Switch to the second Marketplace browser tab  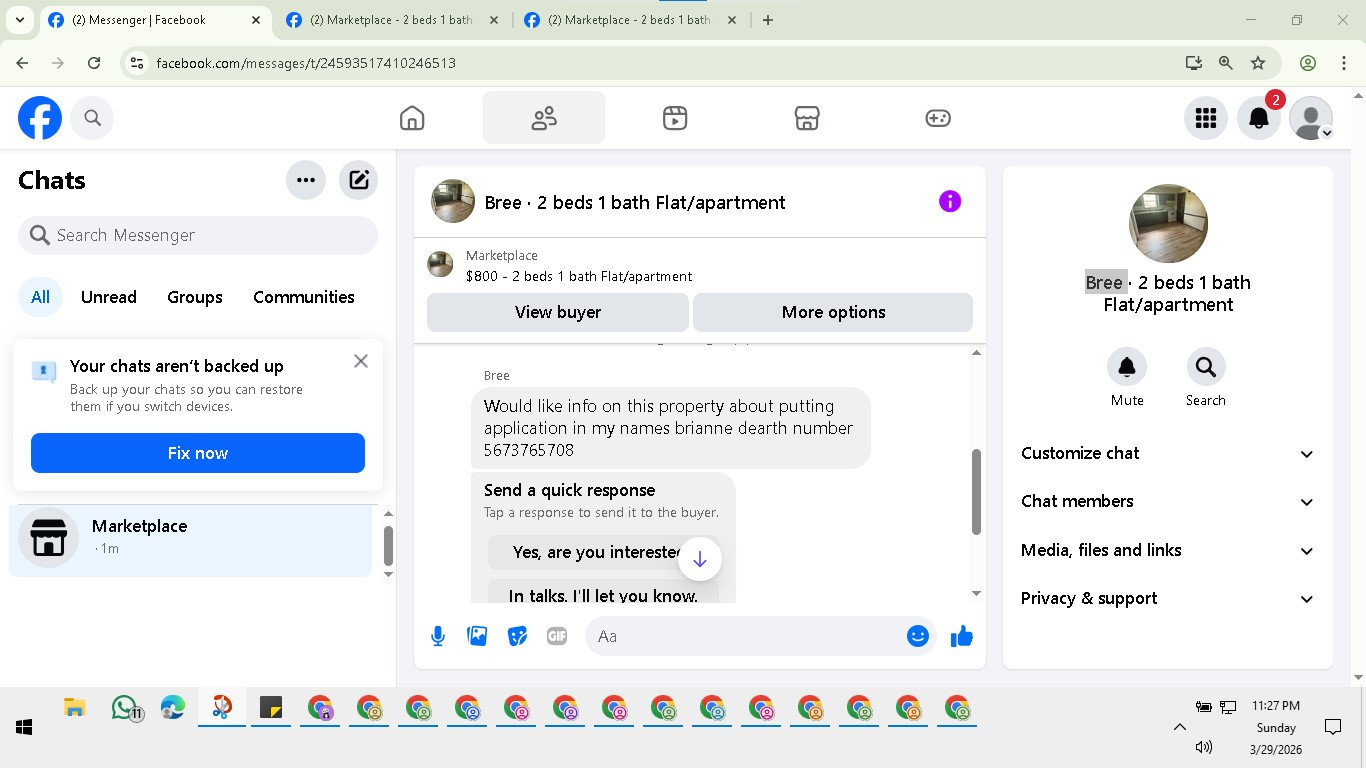coord(392,20)
